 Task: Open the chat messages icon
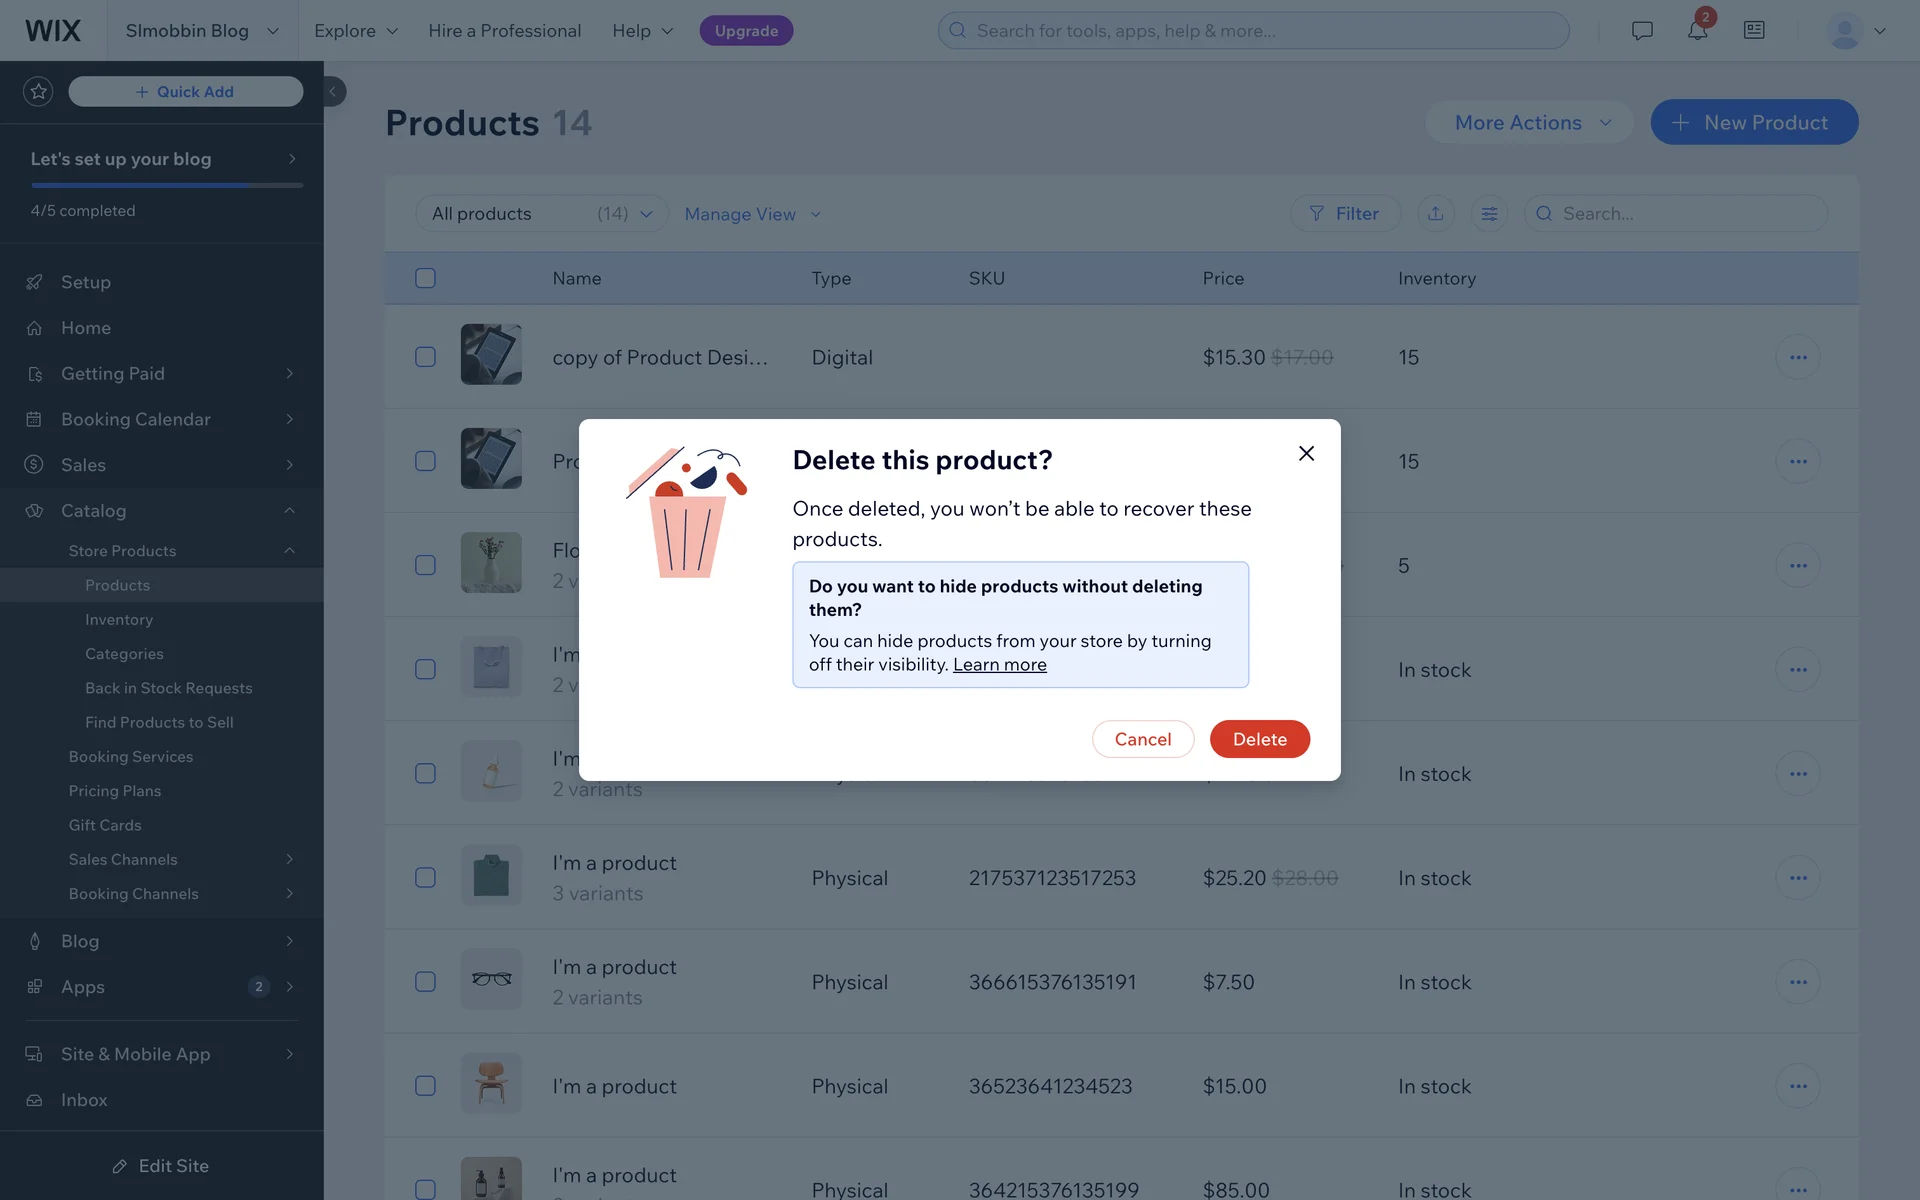[1641, 31]
